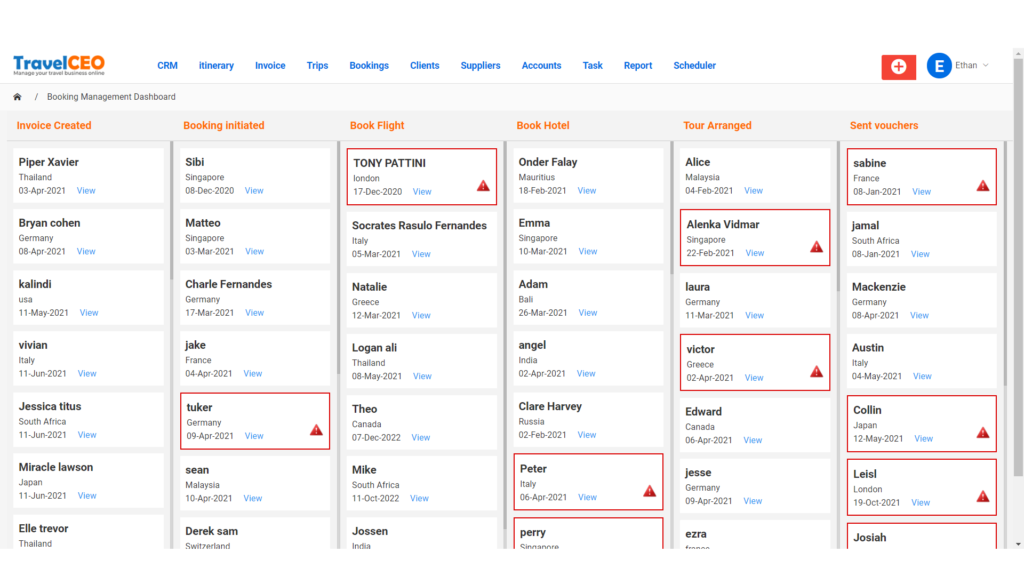Navigate to the Suppliers page
Screen dimensions: 1024x576
coord(480,65)
